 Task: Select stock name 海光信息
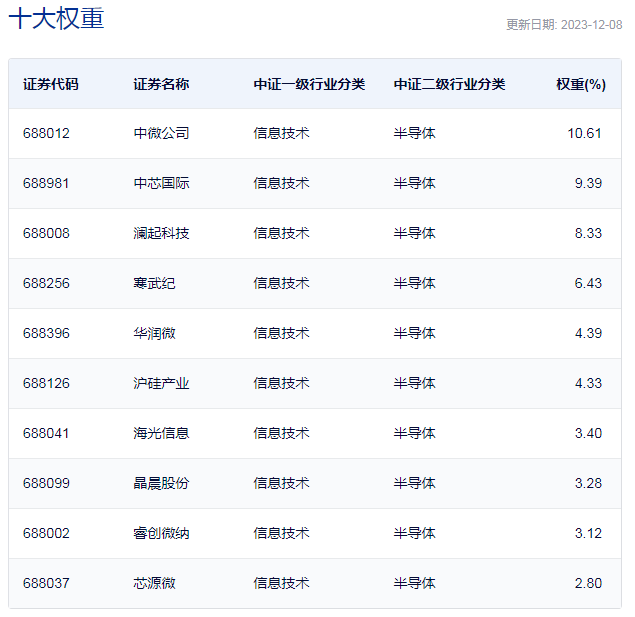pos(161,433)
